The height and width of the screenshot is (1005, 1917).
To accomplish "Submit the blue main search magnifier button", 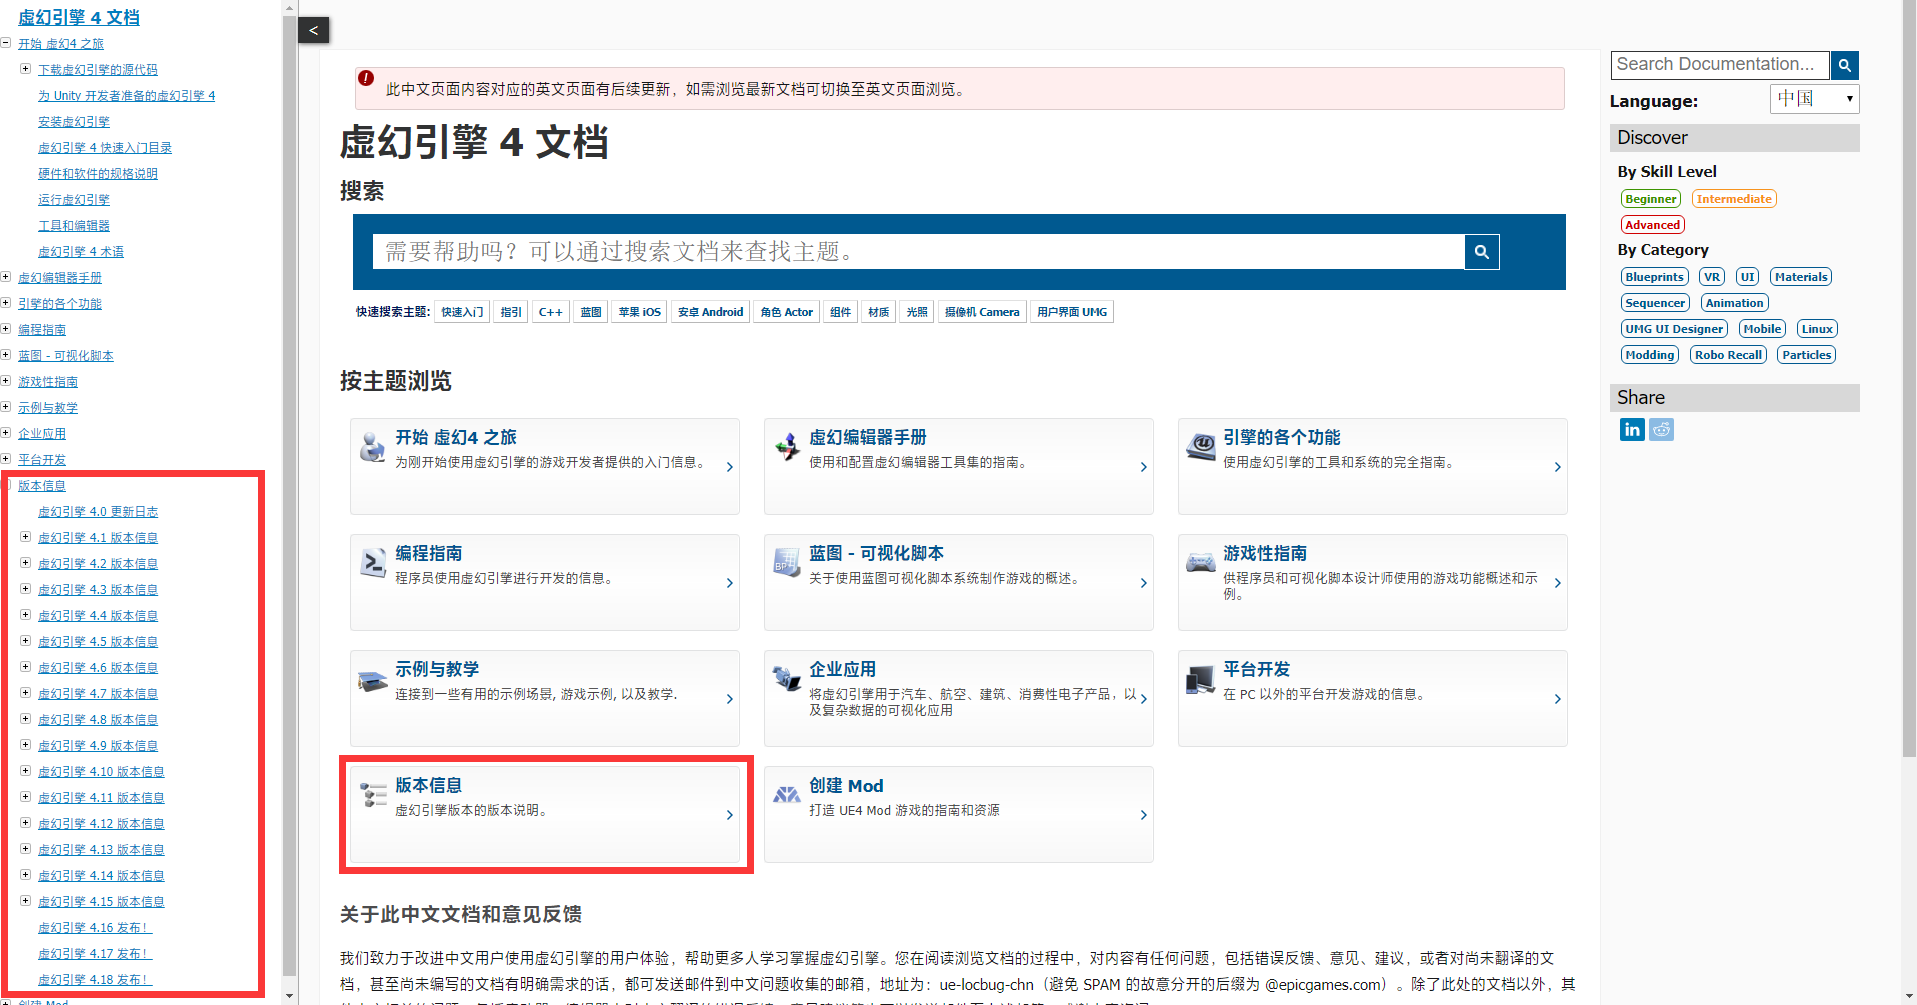I will coord(1481,252).
